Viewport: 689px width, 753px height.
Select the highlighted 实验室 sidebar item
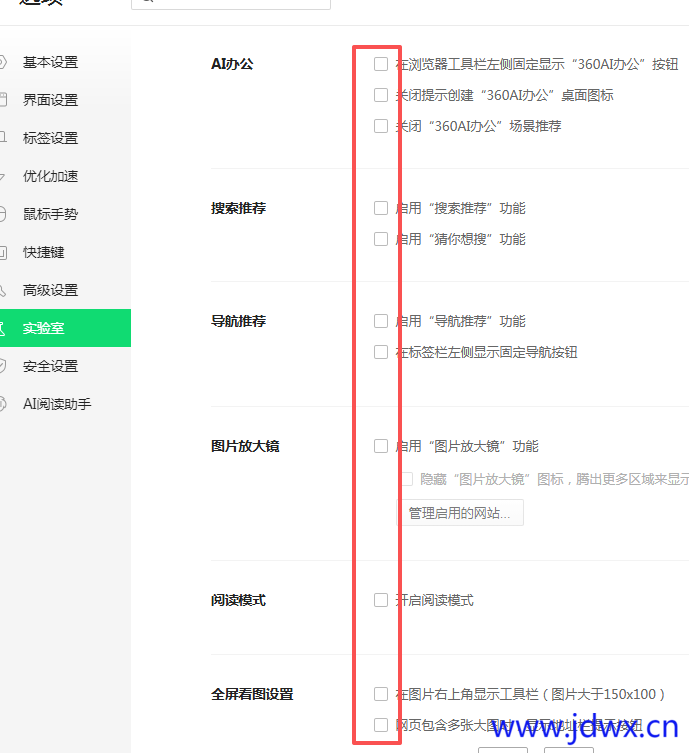(44, 328)
